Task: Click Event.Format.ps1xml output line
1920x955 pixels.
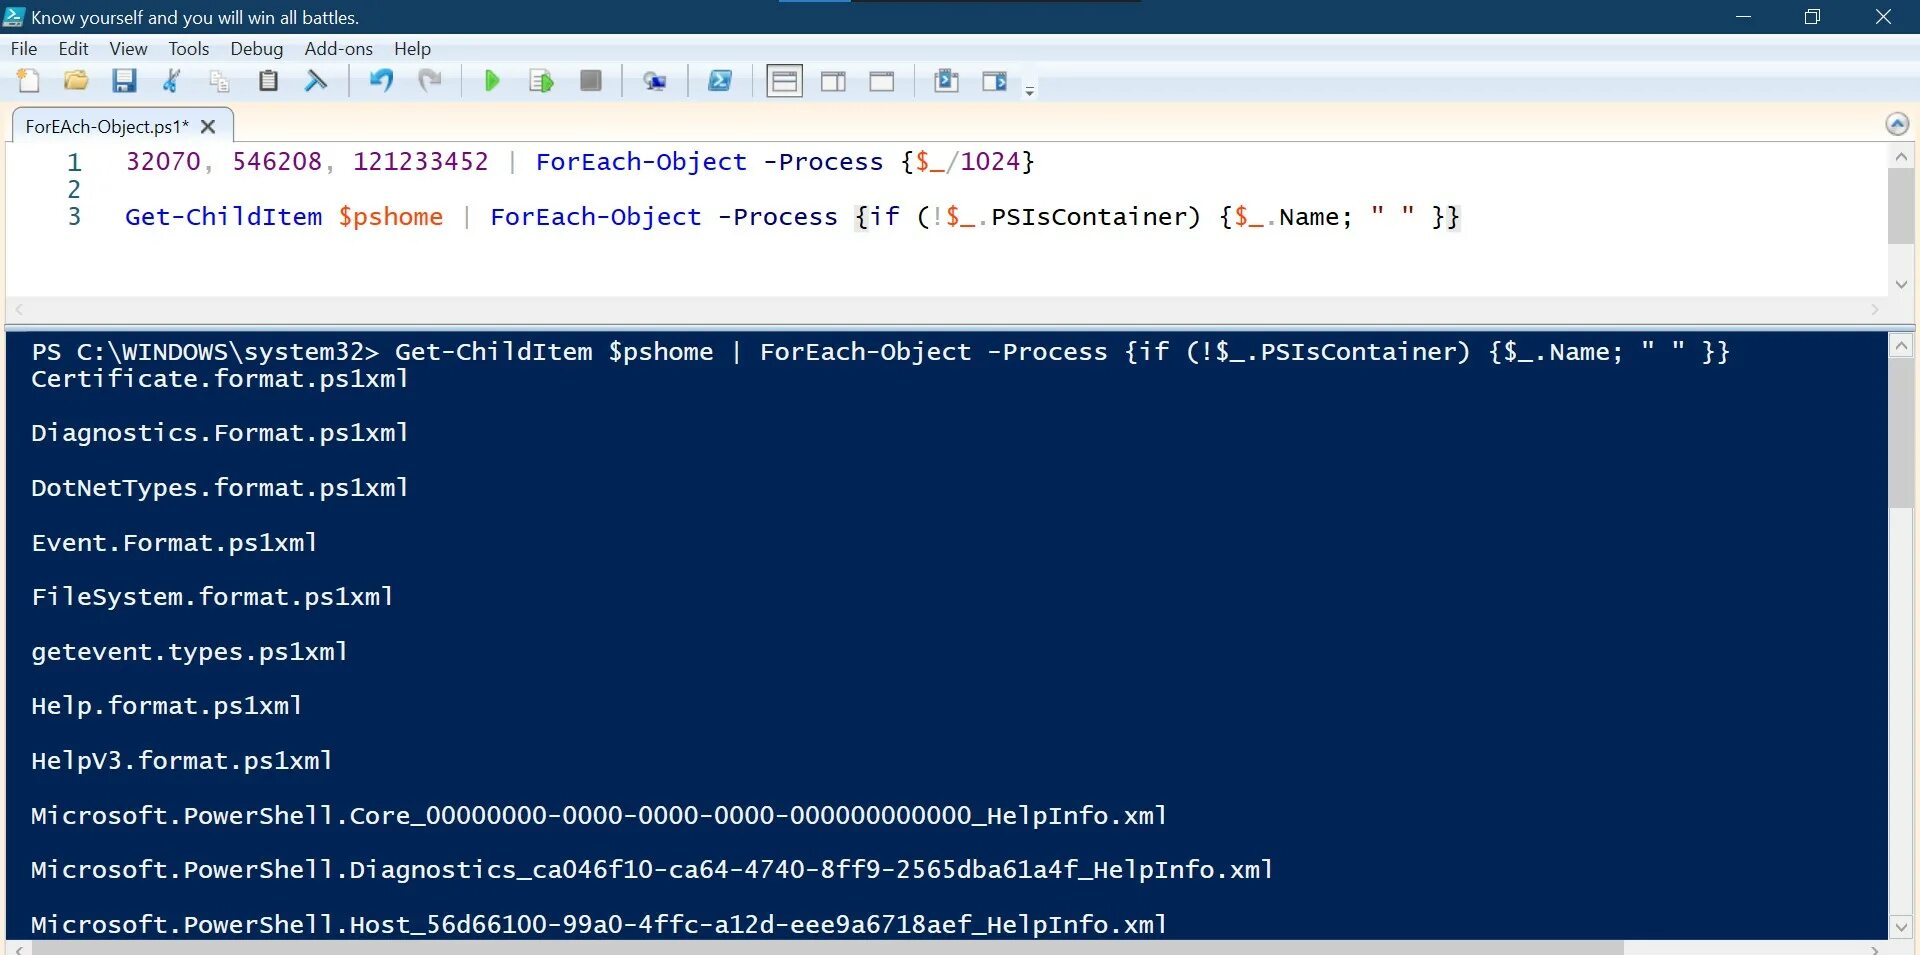Action: click(174, 543)
